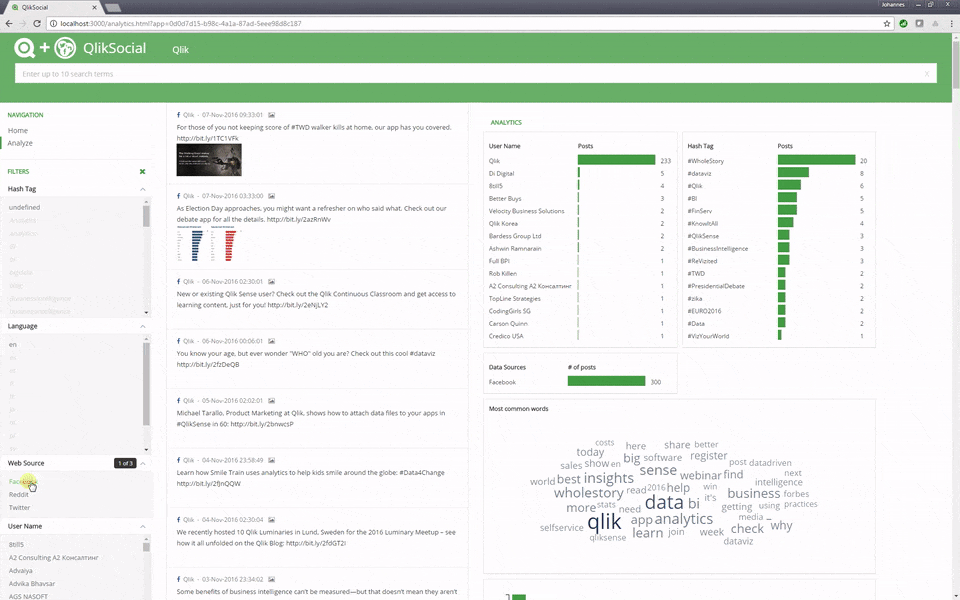
Task: Click 'qlik' in the word cloud
Action: 604,522
